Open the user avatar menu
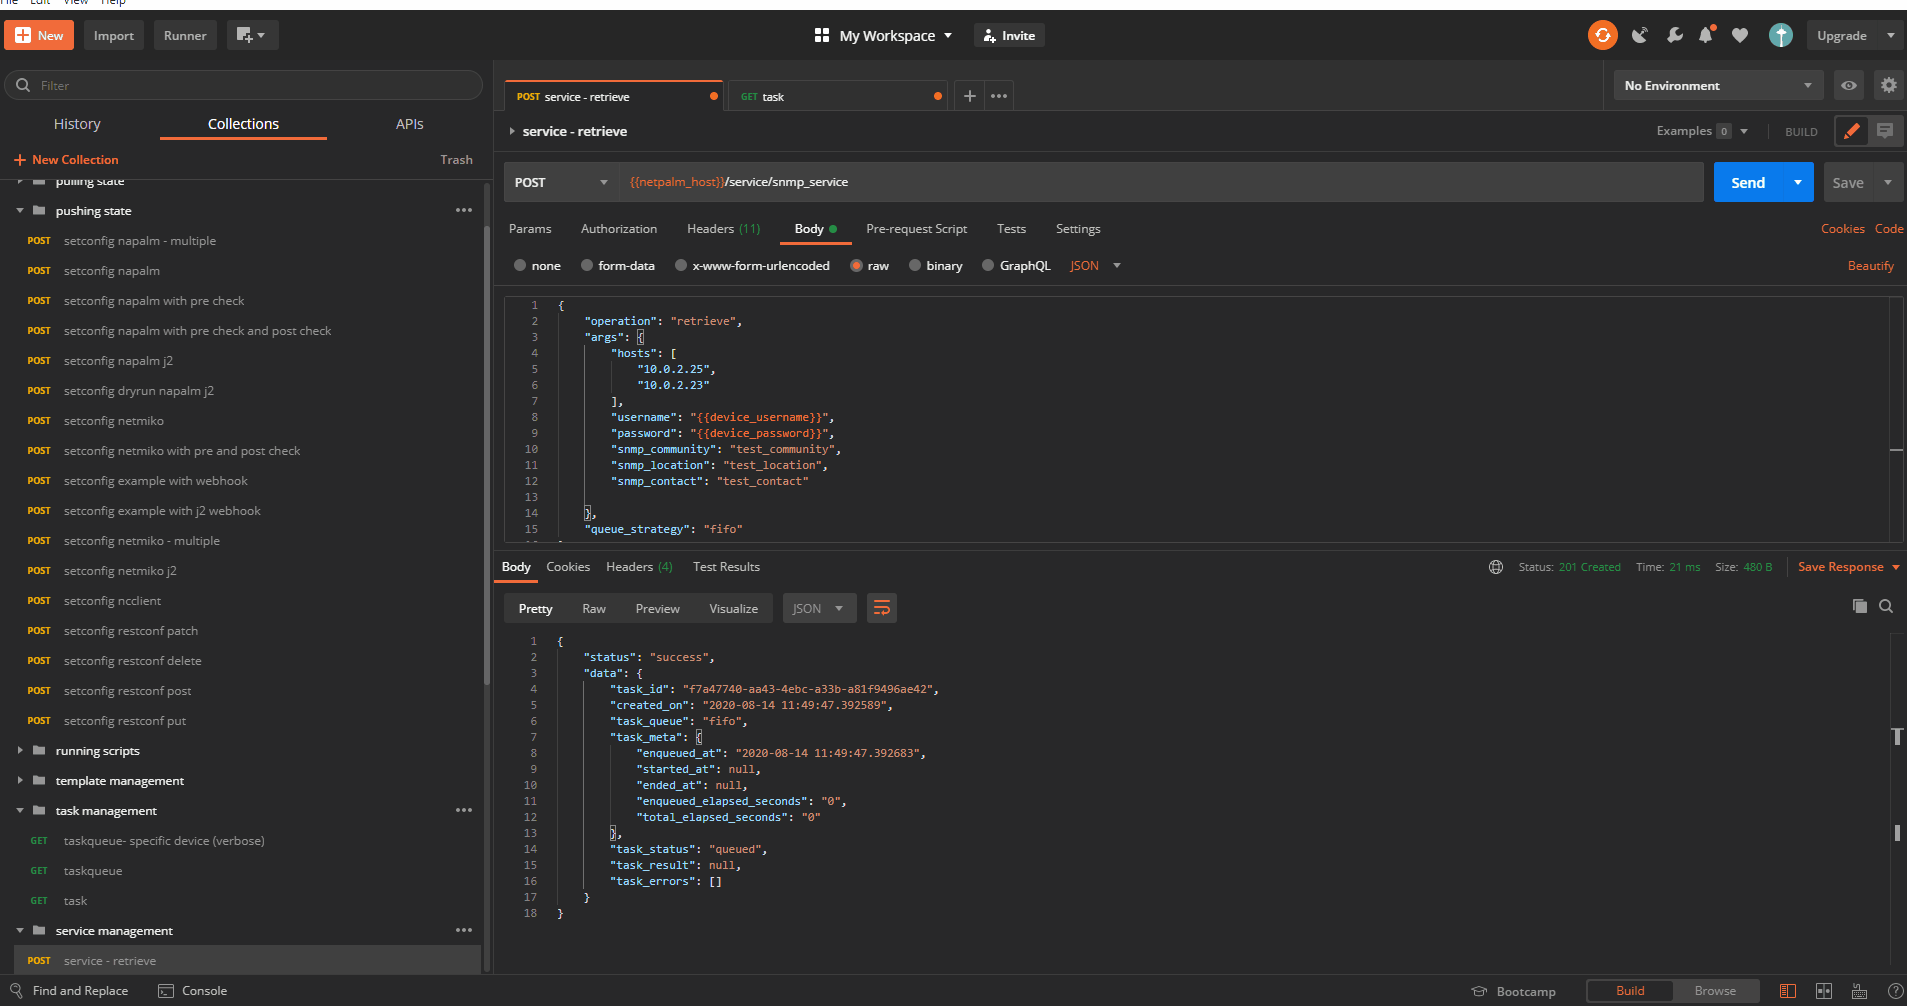The height and width of the screenshot is (1006, 1907). click(x=1781, y=35)
